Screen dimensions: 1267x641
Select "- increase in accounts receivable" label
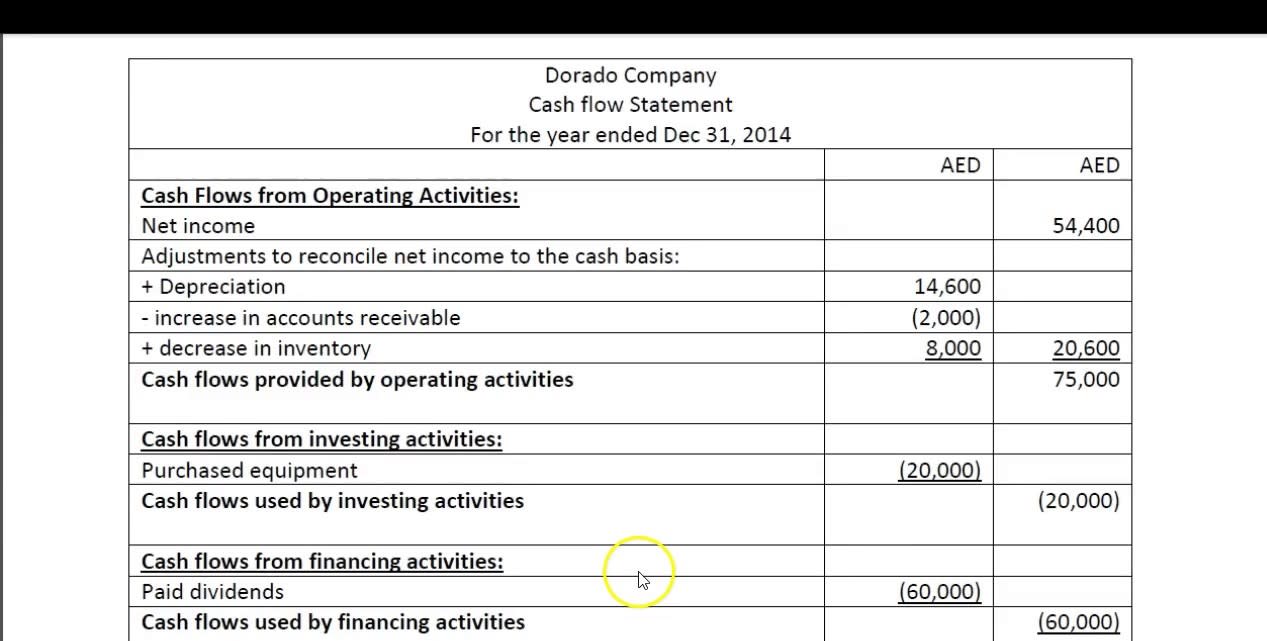click(x=301, y=318)
